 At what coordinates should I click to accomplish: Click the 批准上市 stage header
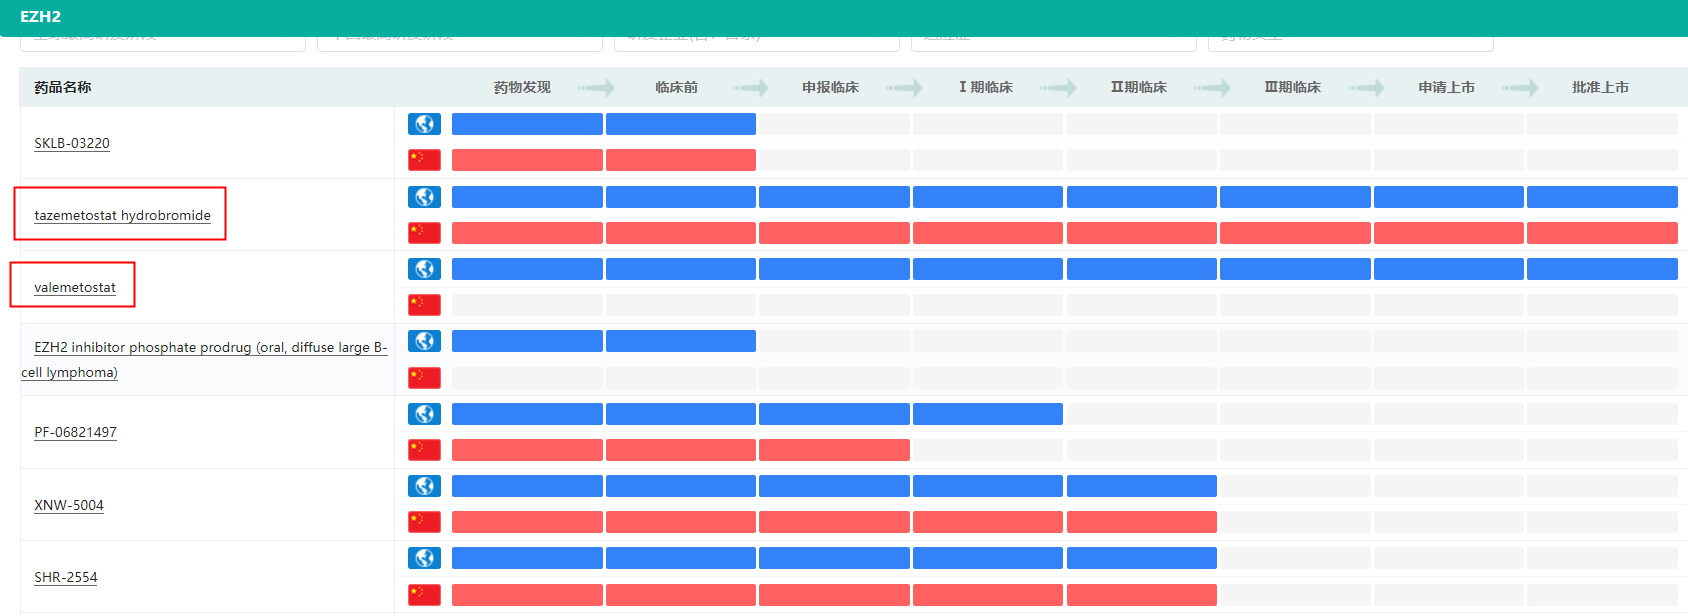(1600, 87)
